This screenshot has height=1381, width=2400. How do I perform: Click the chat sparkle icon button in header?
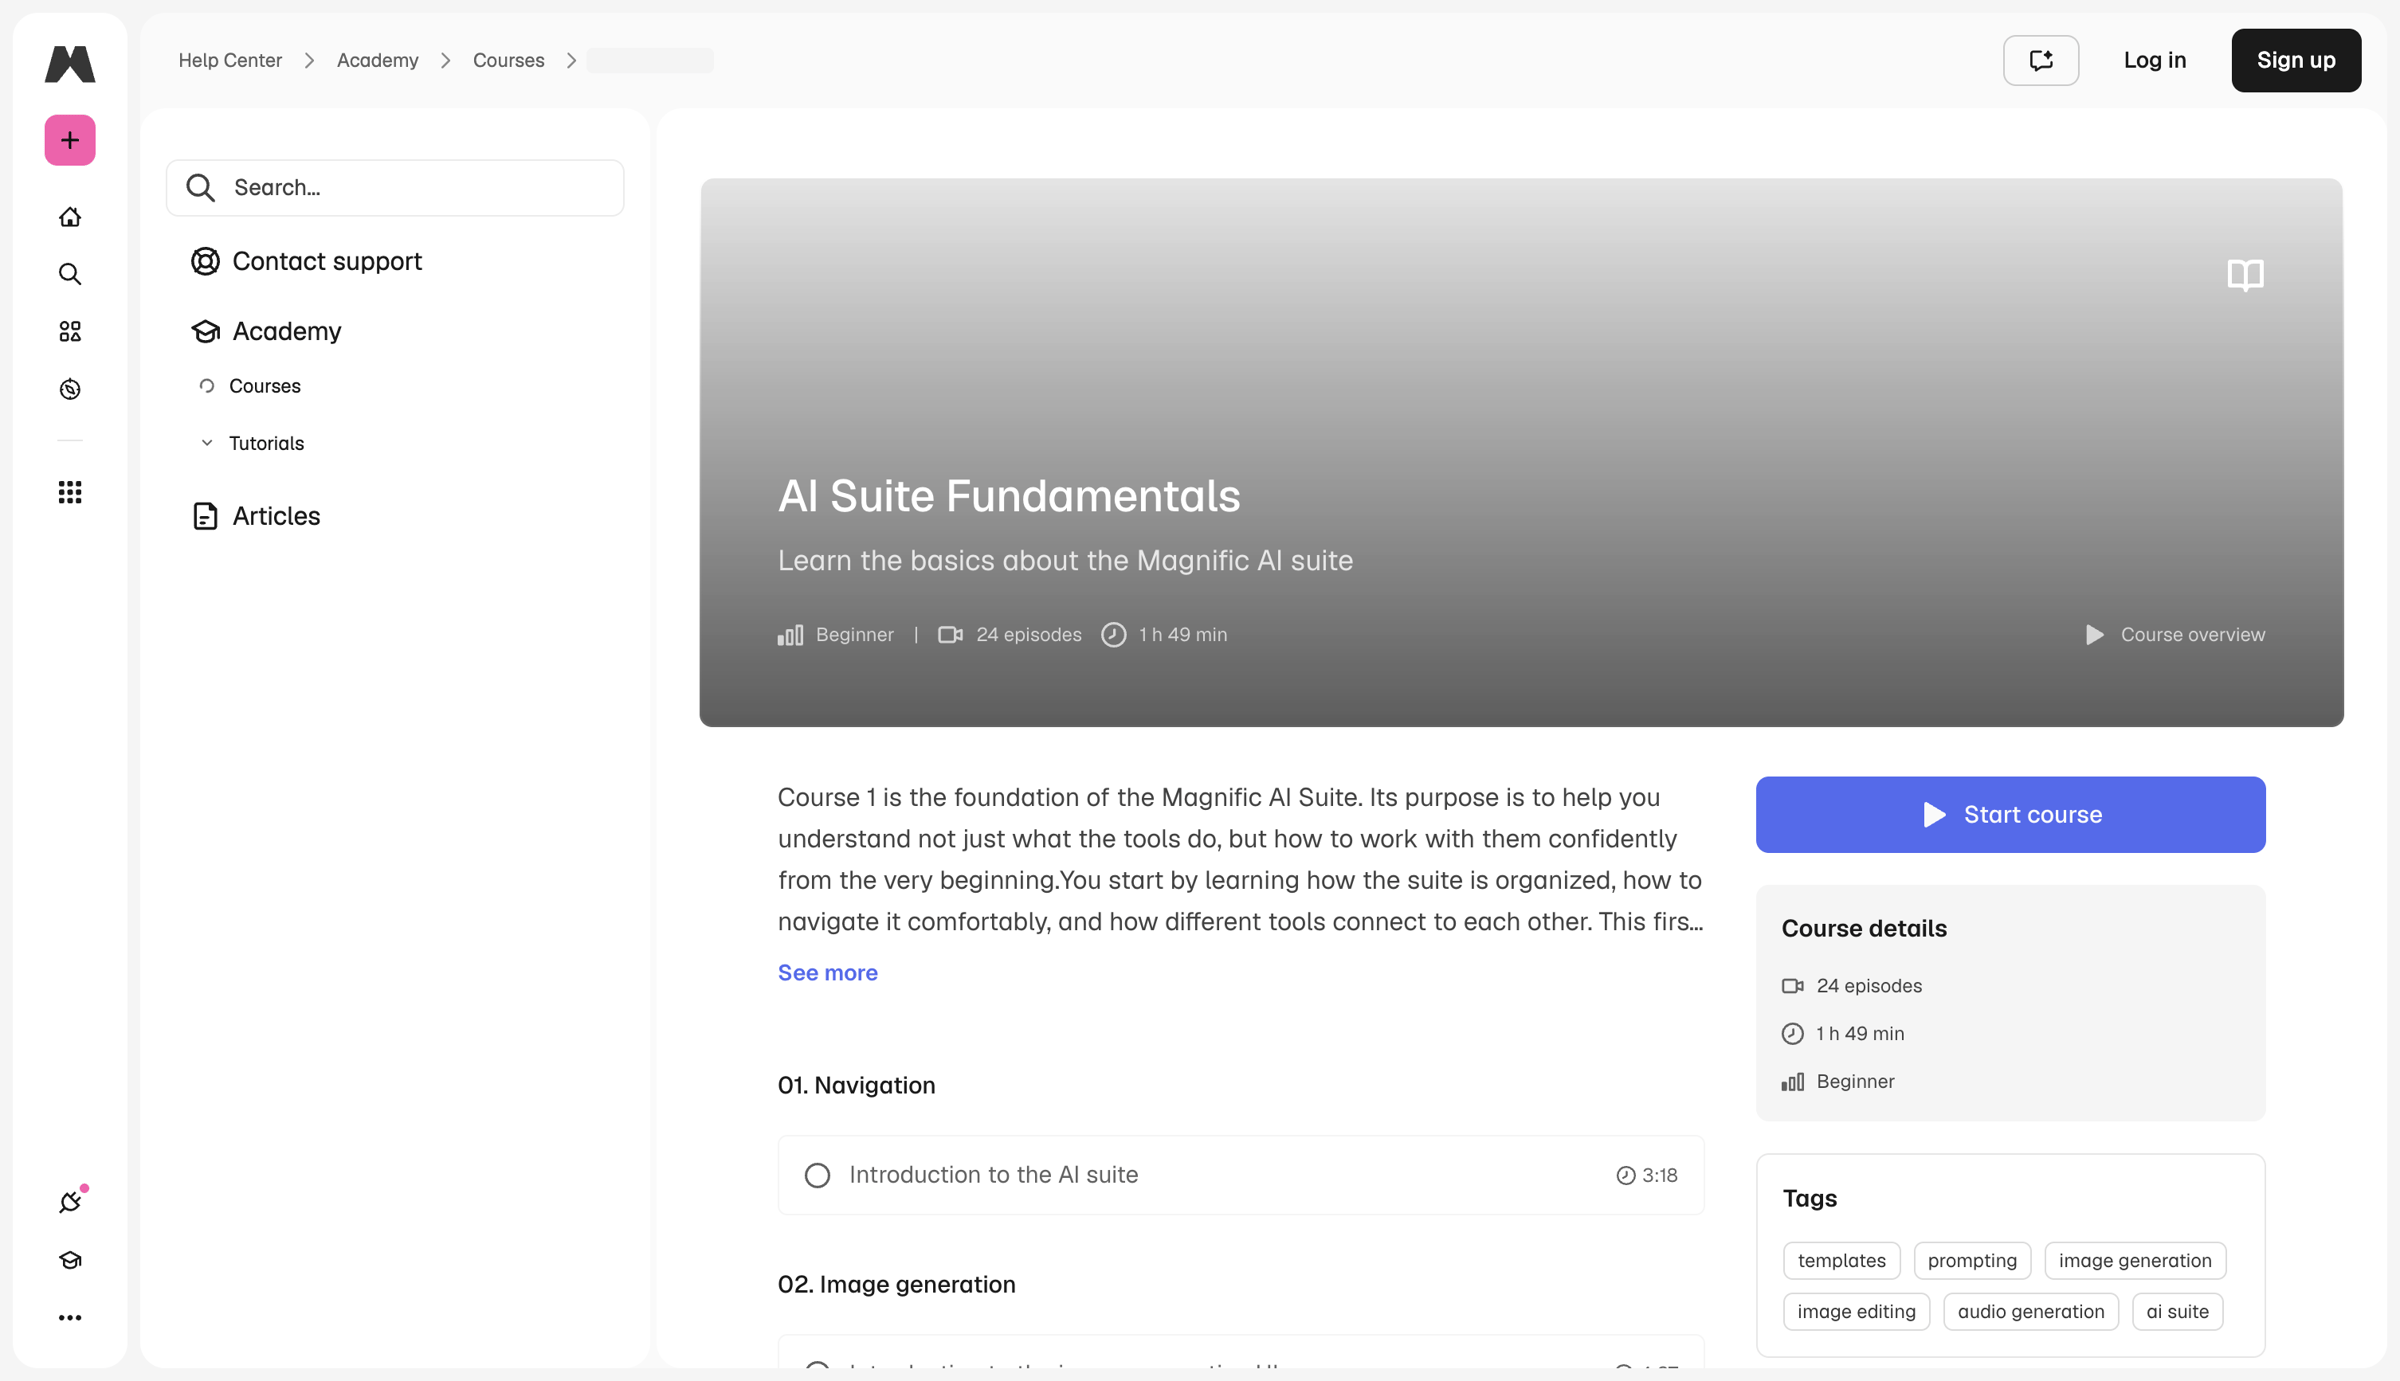click(x=2041, y=60)
